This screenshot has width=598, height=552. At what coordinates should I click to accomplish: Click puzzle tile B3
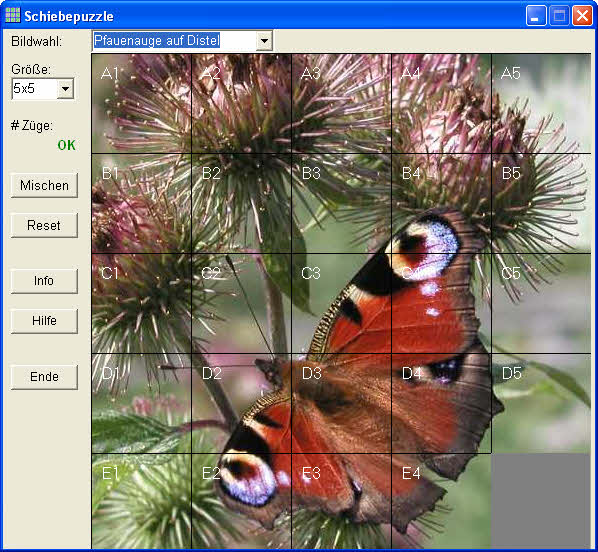341,204
